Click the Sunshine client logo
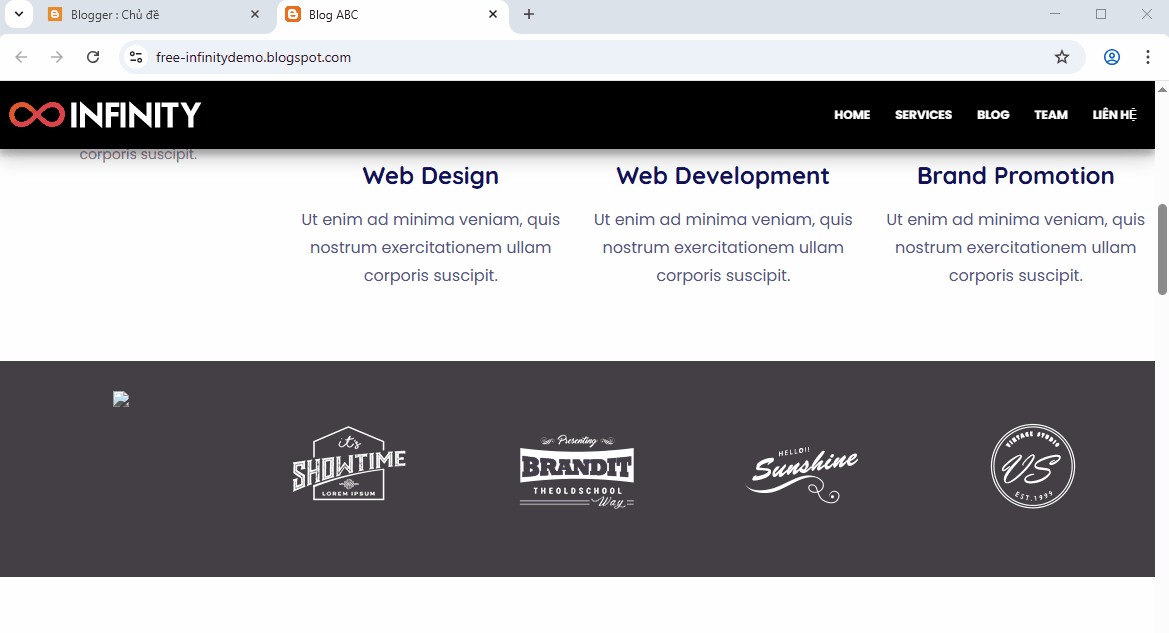The width and height of the screenshot is (1169, 633). (802, 475)
